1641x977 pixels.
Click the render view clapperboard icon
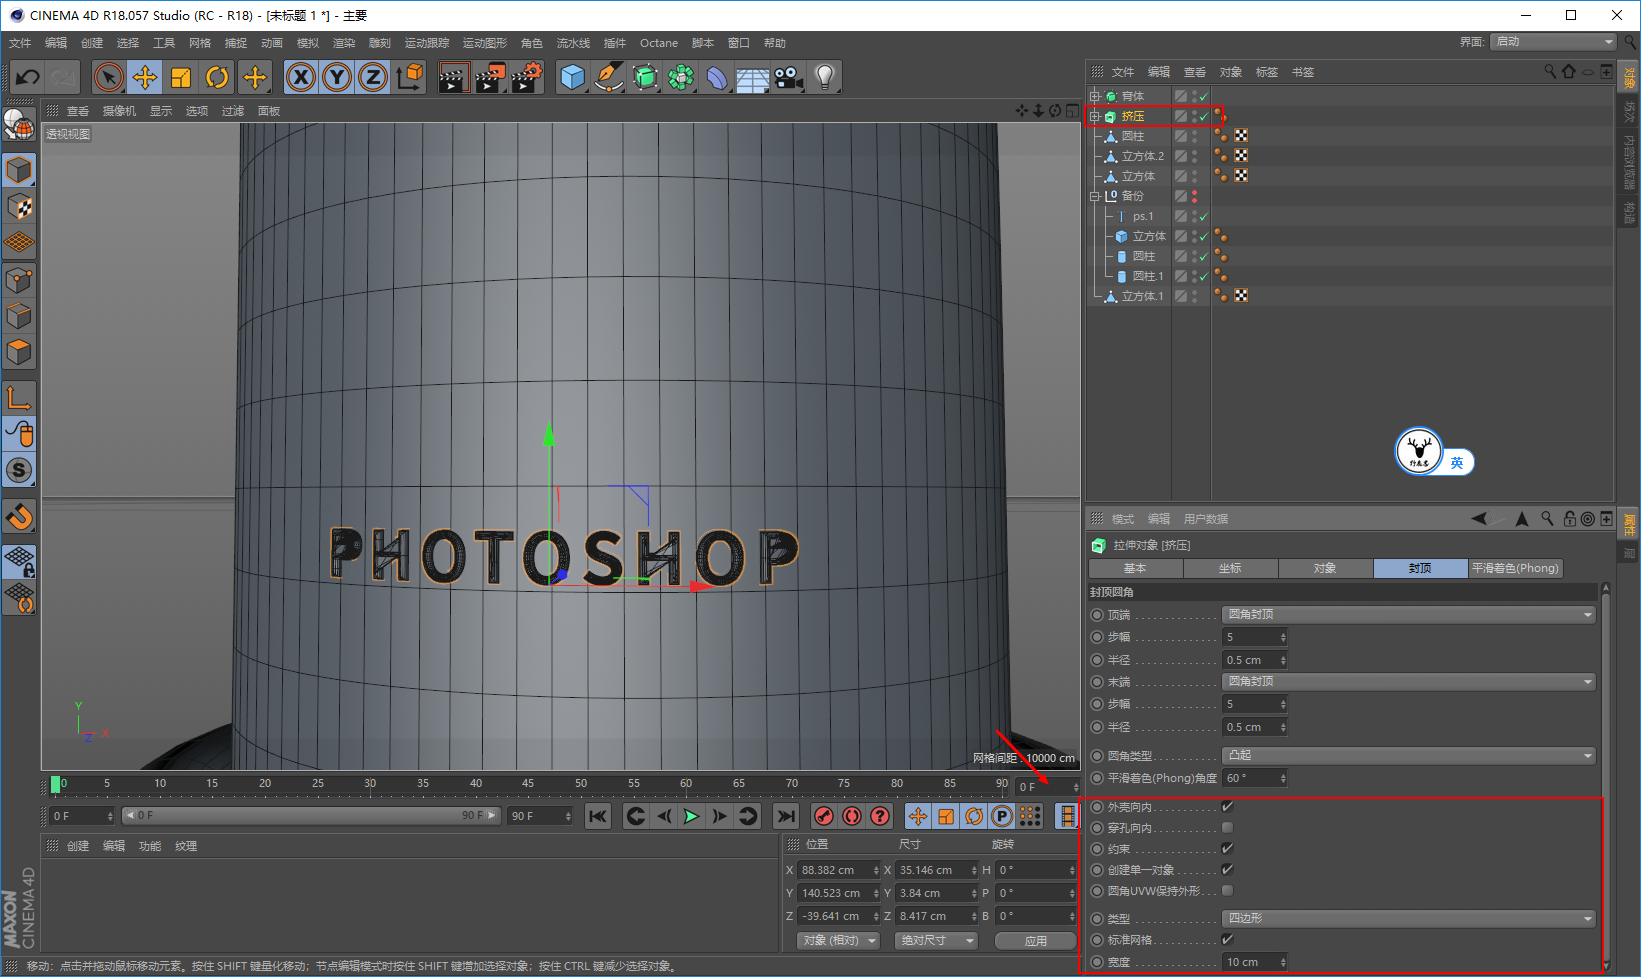click(x=453, y=77)
